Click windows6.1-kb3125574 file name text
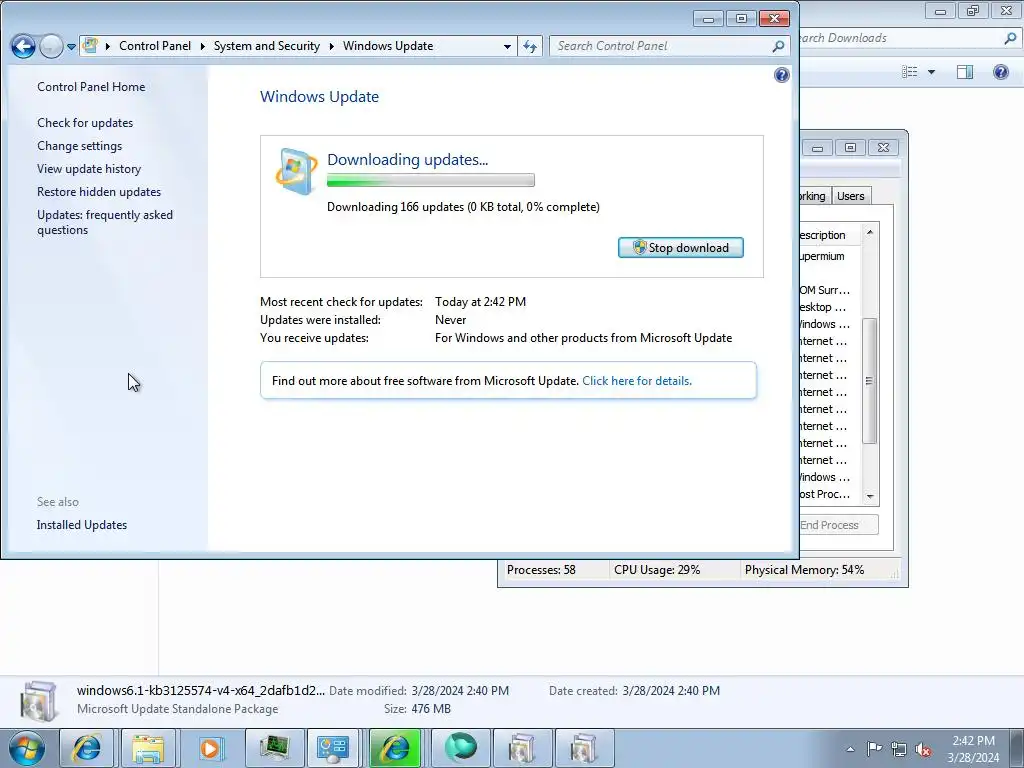 point(200,691)
